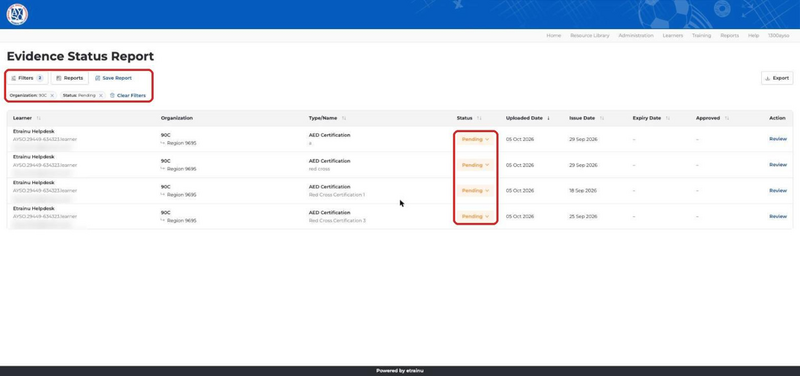Click the AYSO logo in header

pyautogui.click(x=17, y=14)
